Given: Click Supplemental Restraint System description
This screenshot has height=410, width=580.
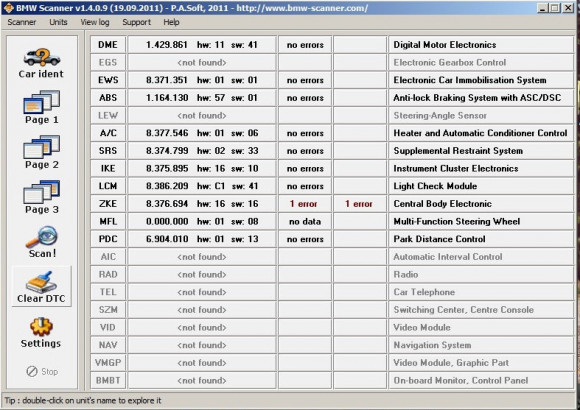Looking at the screenshot, I should (458, 151).
